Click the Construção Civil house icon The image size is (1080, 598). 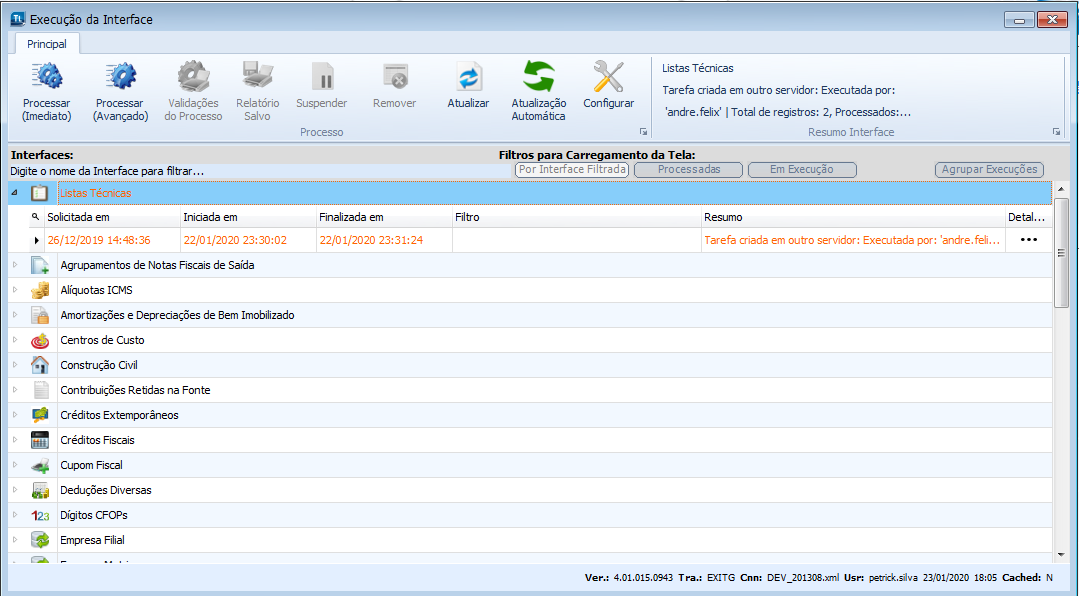point(40,366)
